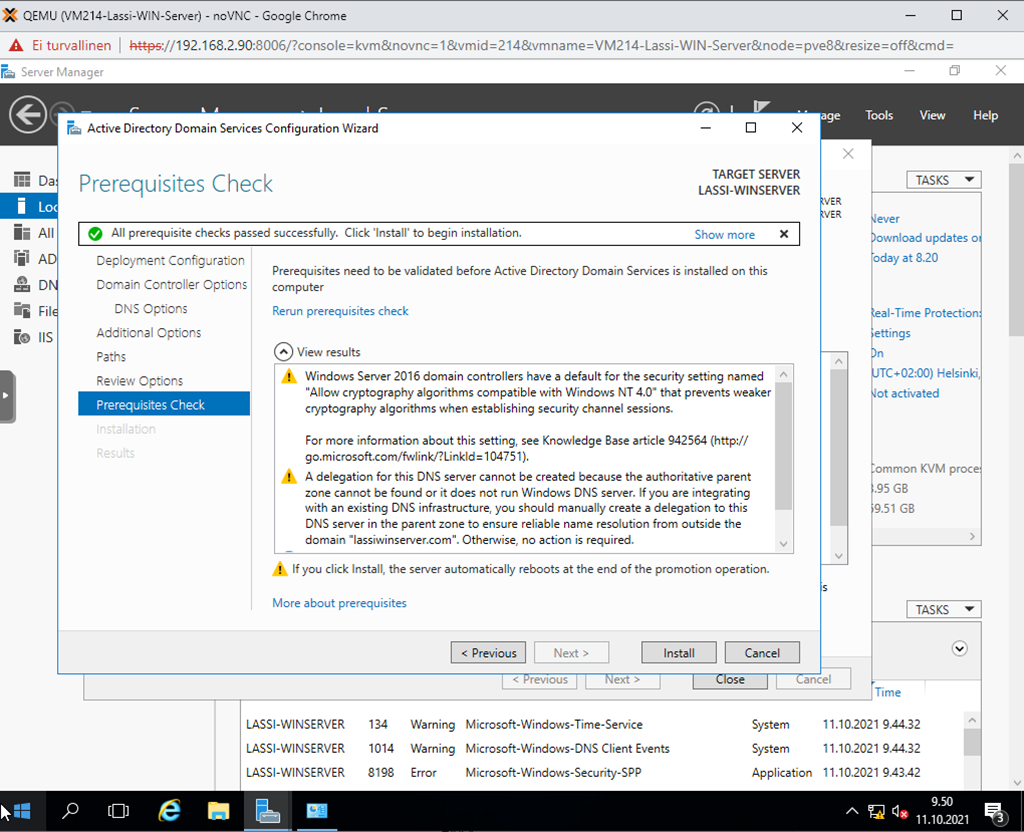Open the Tools menu in Server Manager
The image size is (1024, 832).
879,115
